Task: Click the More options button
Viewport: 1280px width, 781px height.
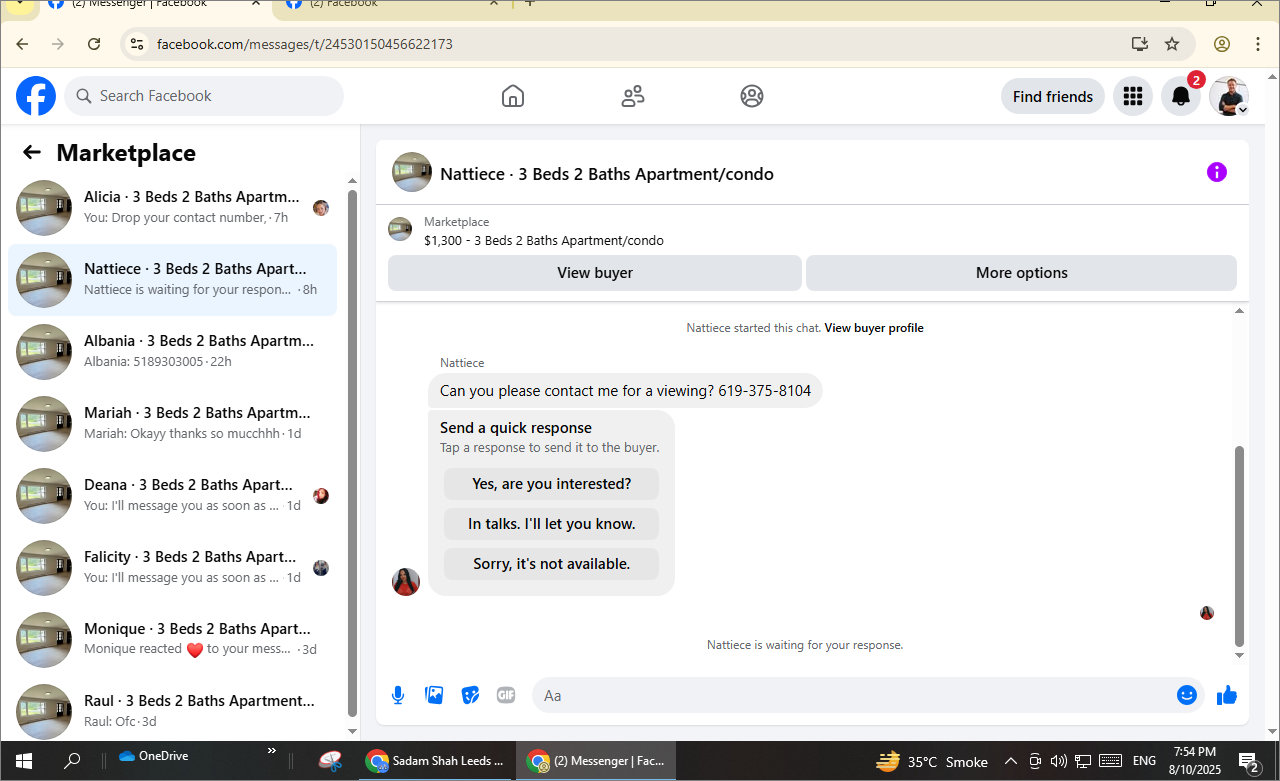Action: (1021, 272)
